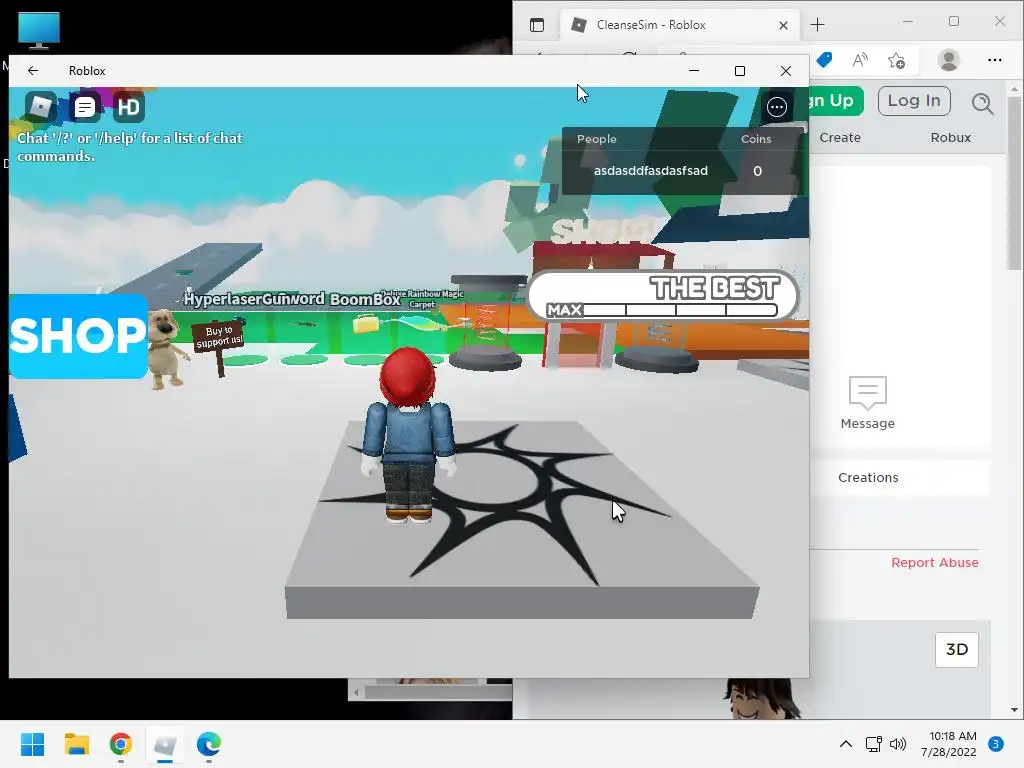Open the Roblox menu icon in game
This screenshot has width=1024, height=768.
point(40,107)
